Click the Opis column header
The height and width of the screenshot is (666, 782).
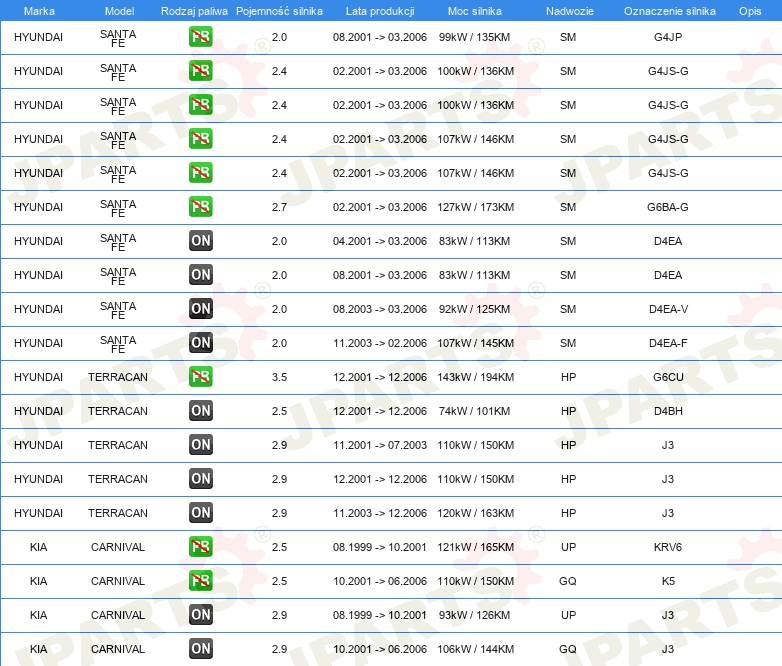click(x=750, y=11)
